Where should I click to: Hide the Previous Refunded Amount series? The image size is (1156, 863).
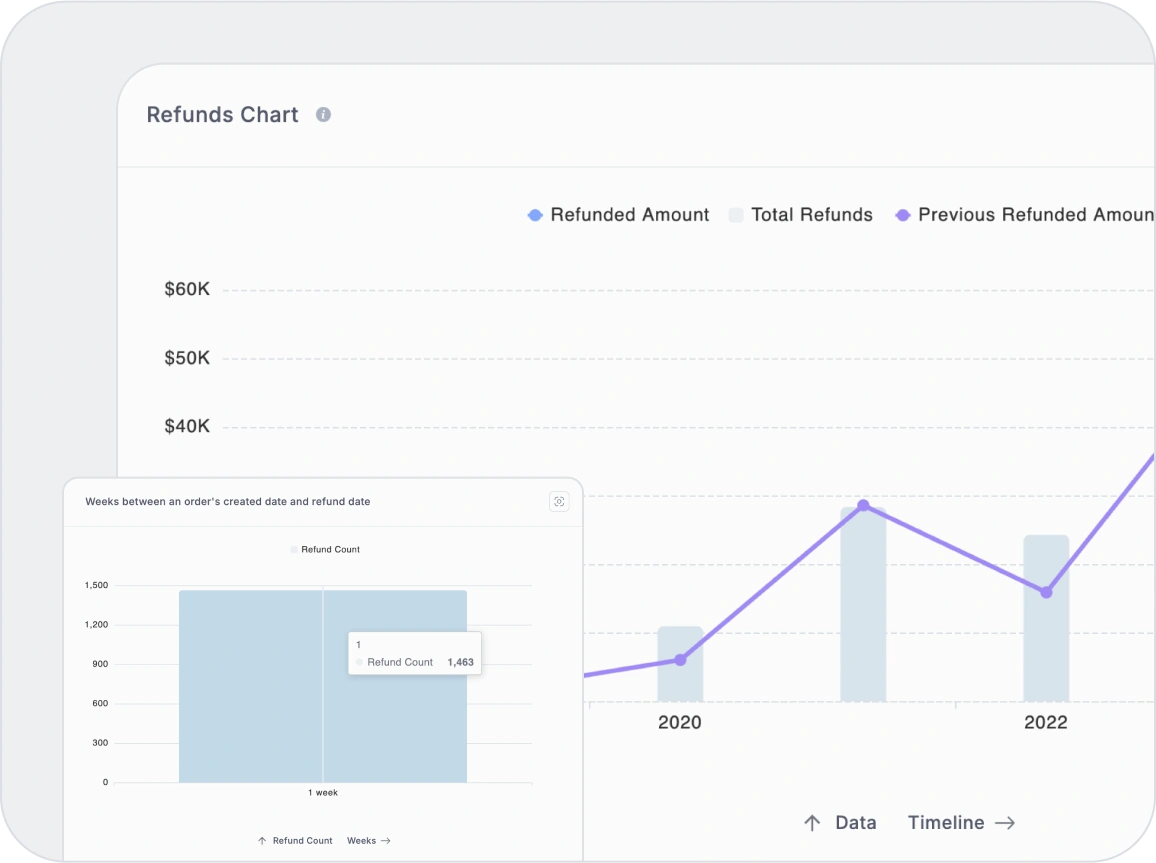(1030, 215)
